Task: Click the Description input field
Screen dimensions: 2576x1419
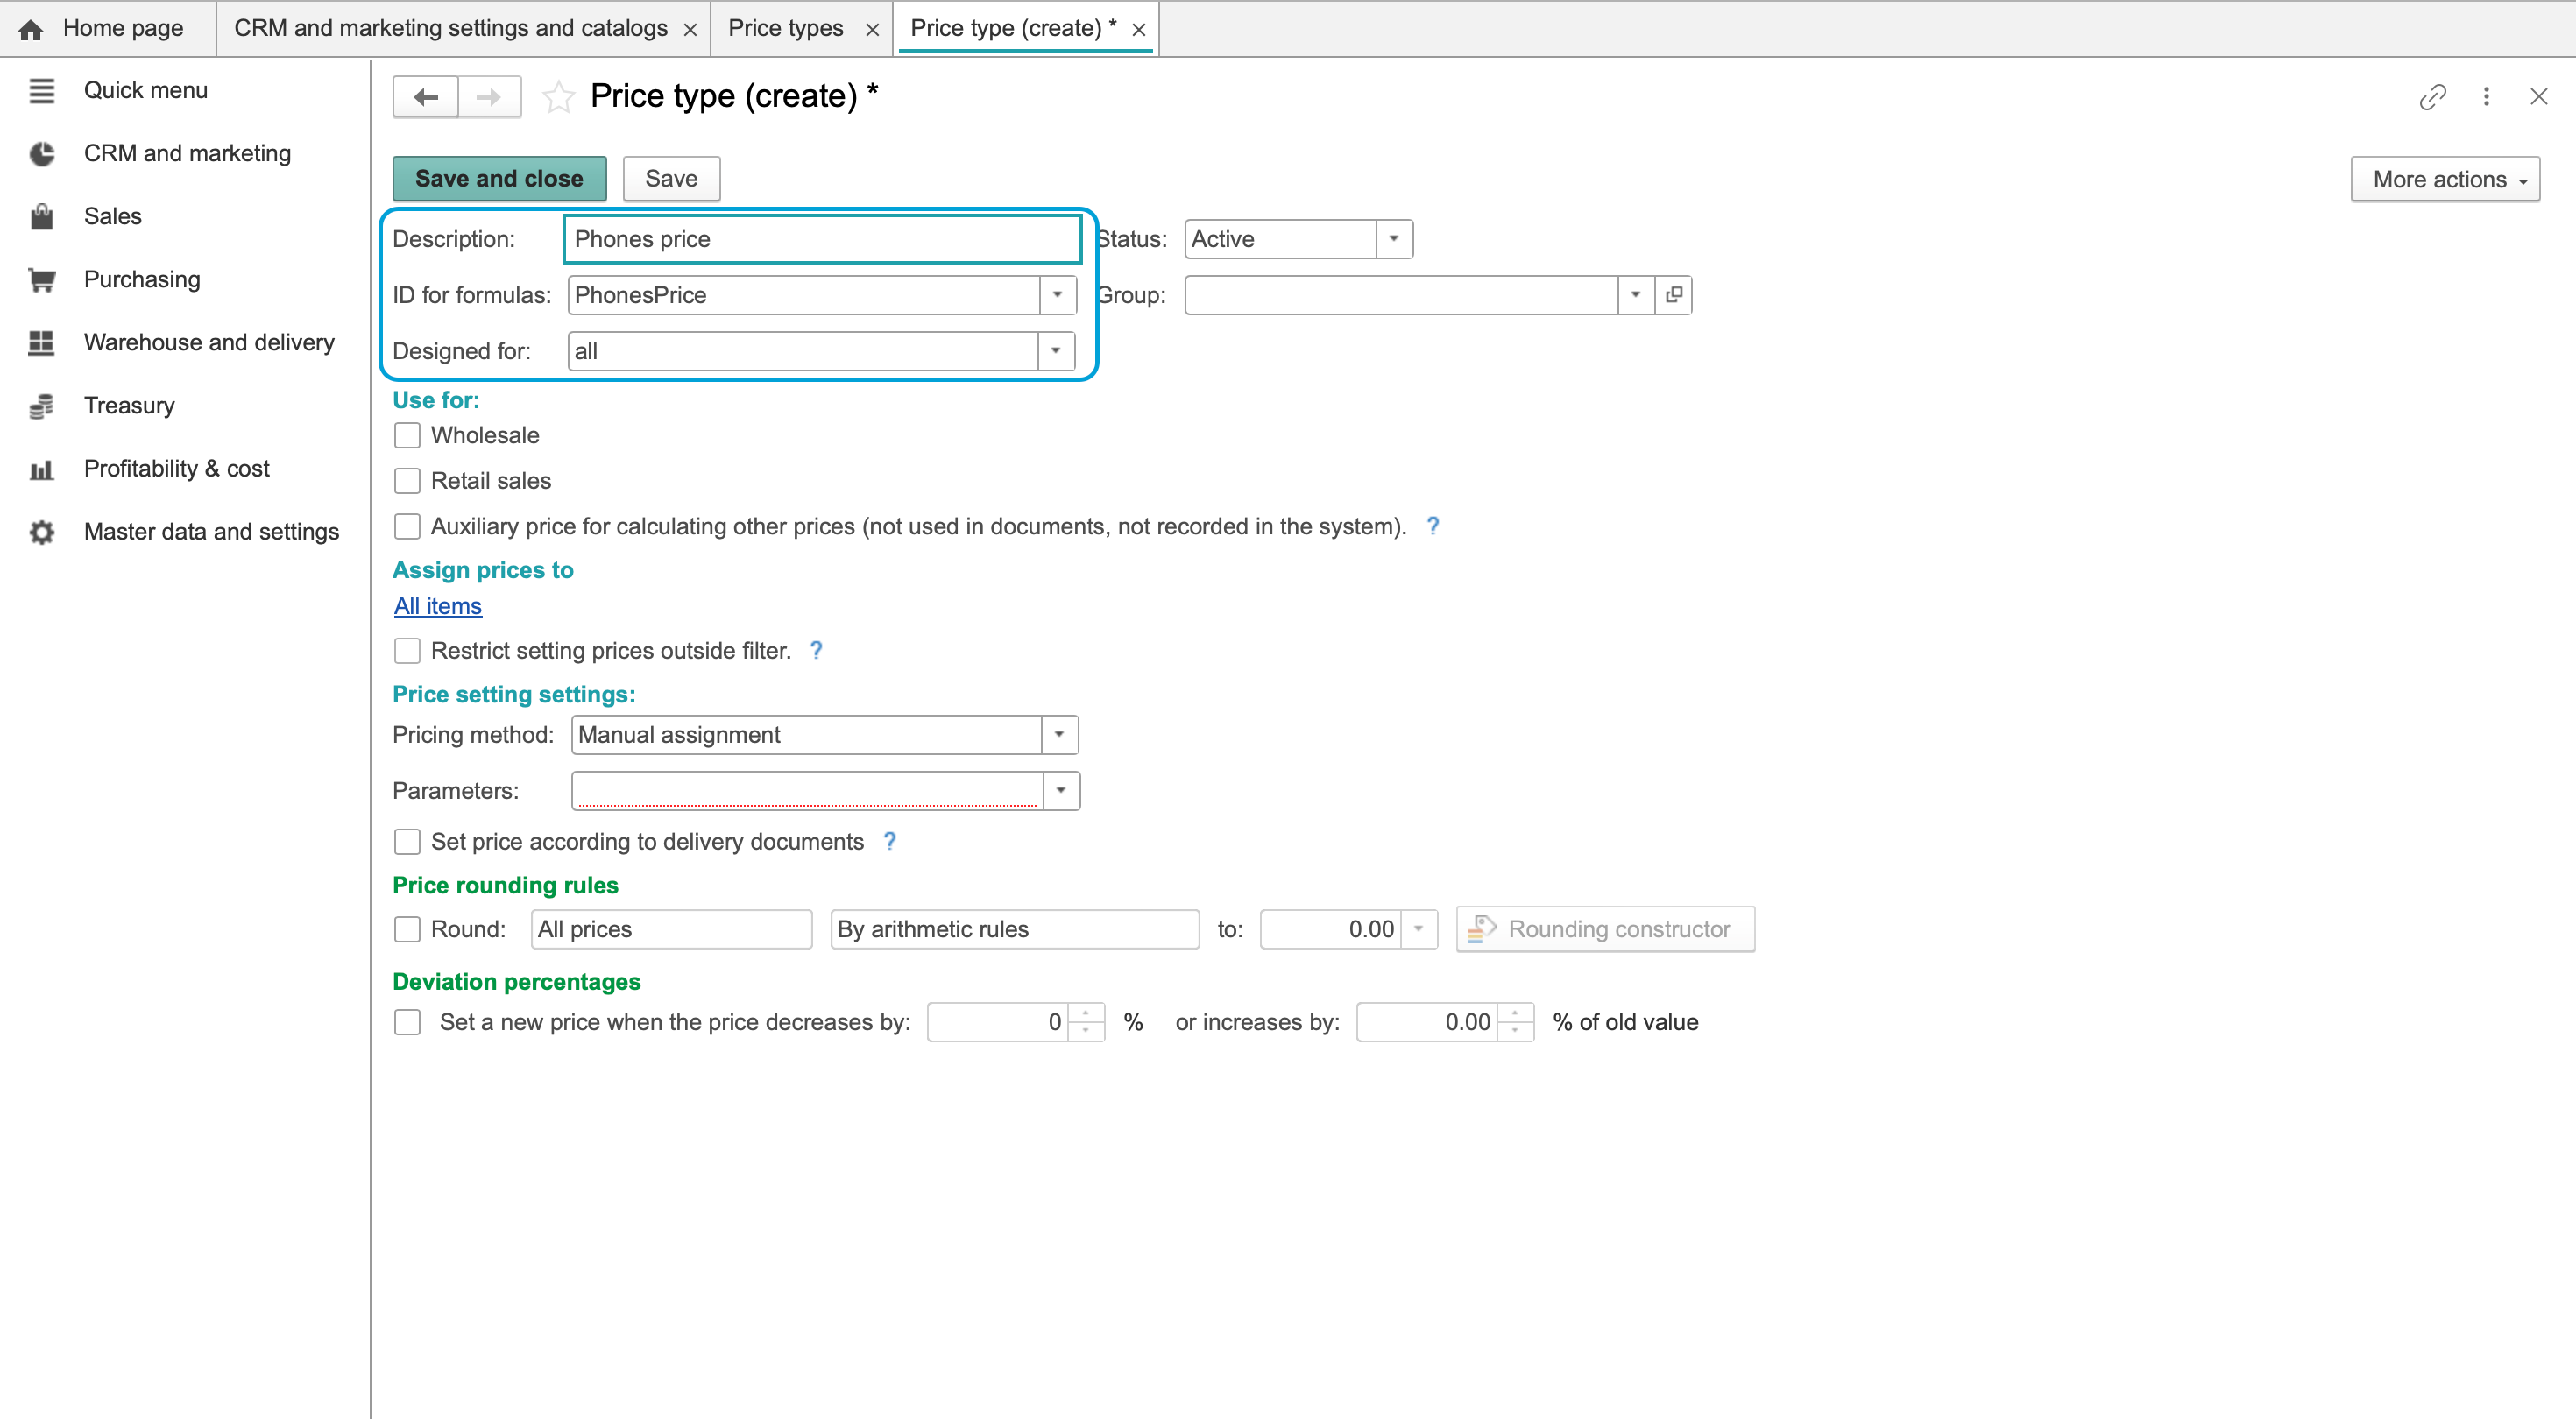Action: tap(822, 239)
